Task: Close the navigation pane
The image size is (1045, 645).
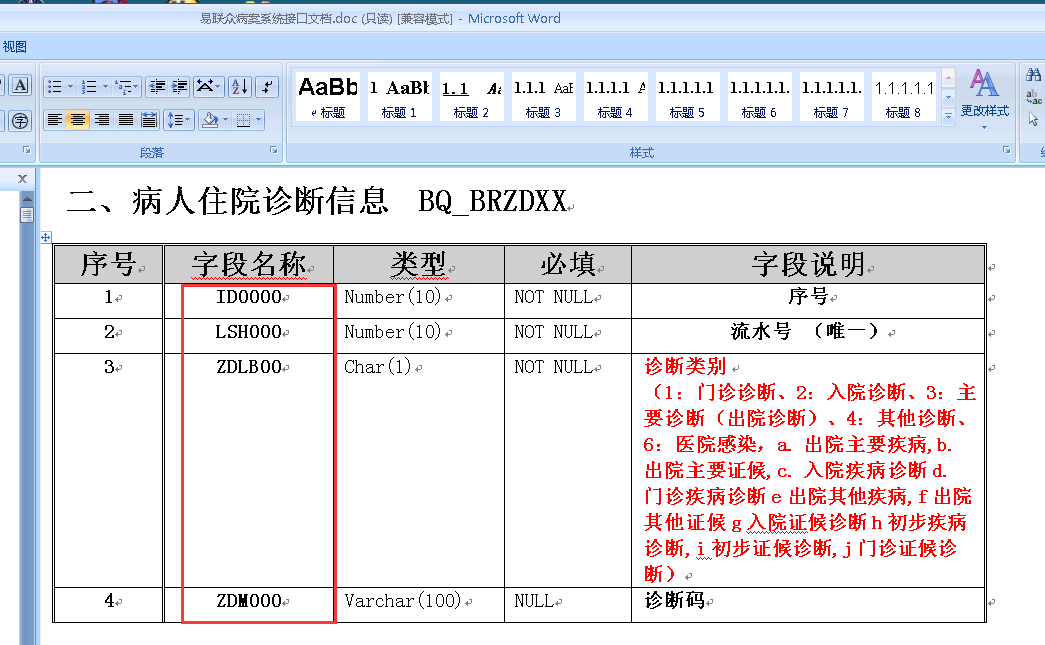Action: coord(22,179)
